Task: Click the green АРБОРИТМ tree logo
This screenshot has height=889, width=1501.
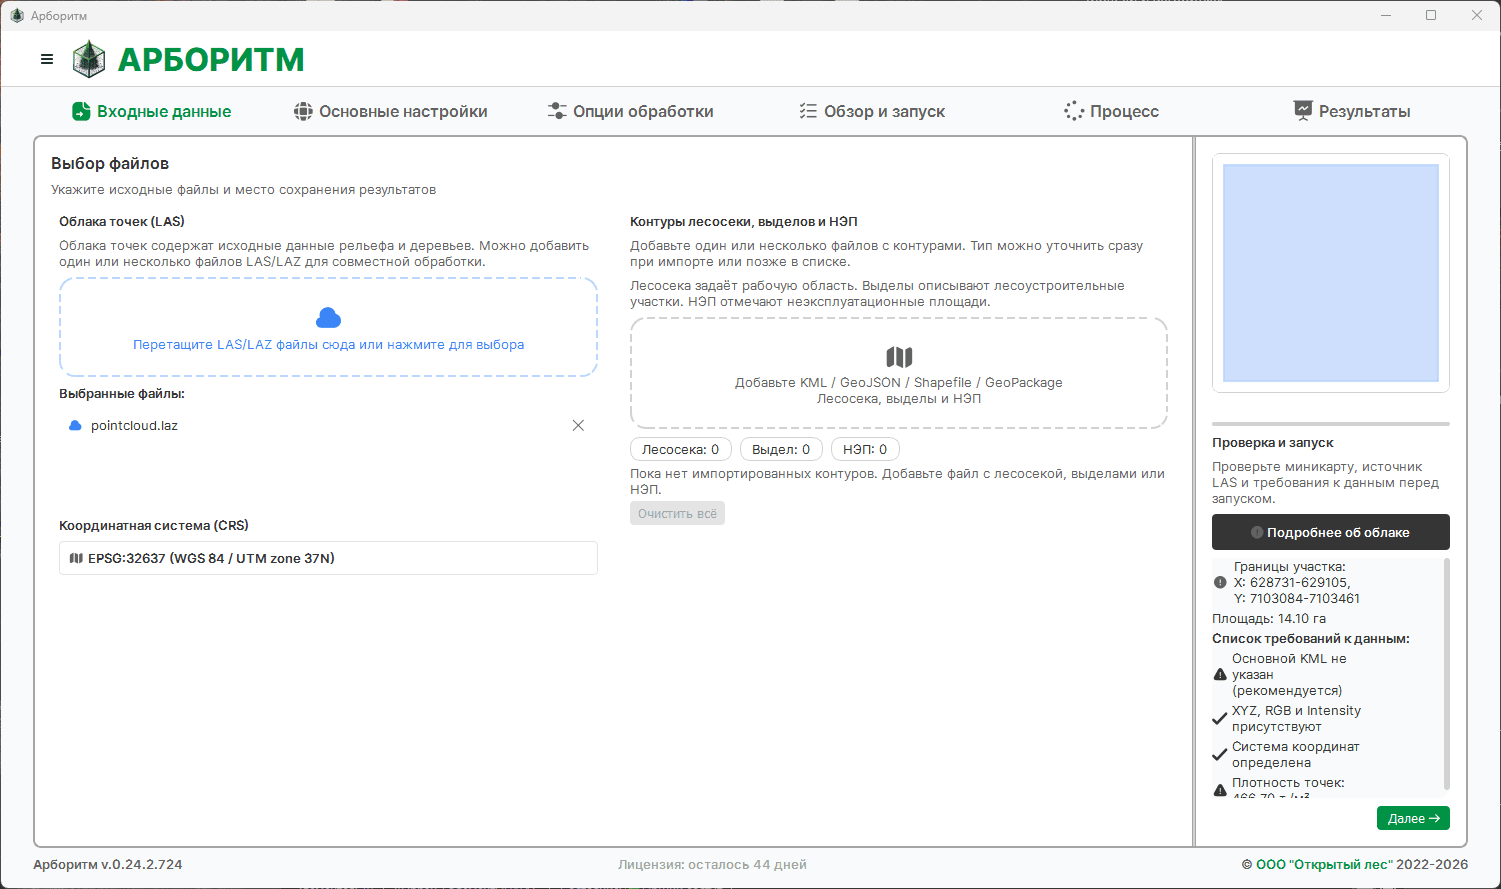Action: coord(89,59)
